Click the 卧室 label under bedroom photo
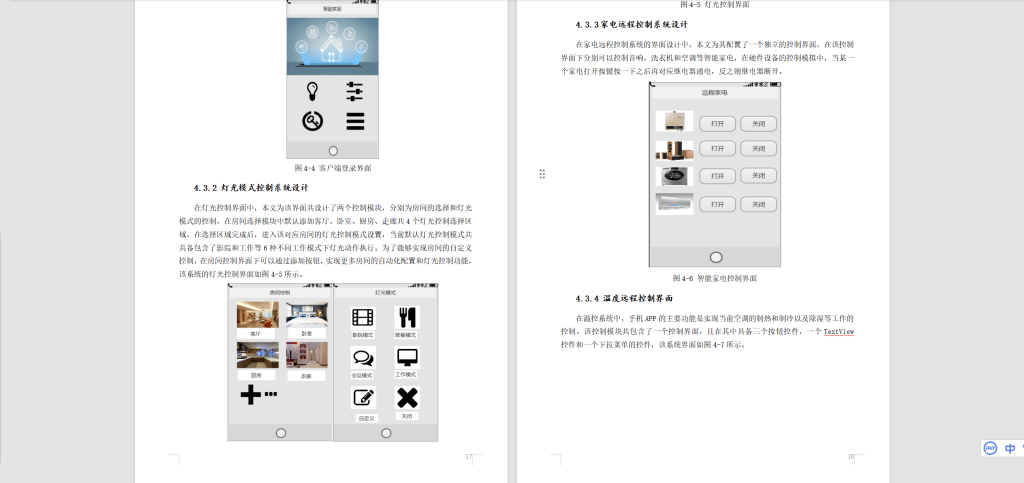1024x483 pixels. click(x=306, y=334)
